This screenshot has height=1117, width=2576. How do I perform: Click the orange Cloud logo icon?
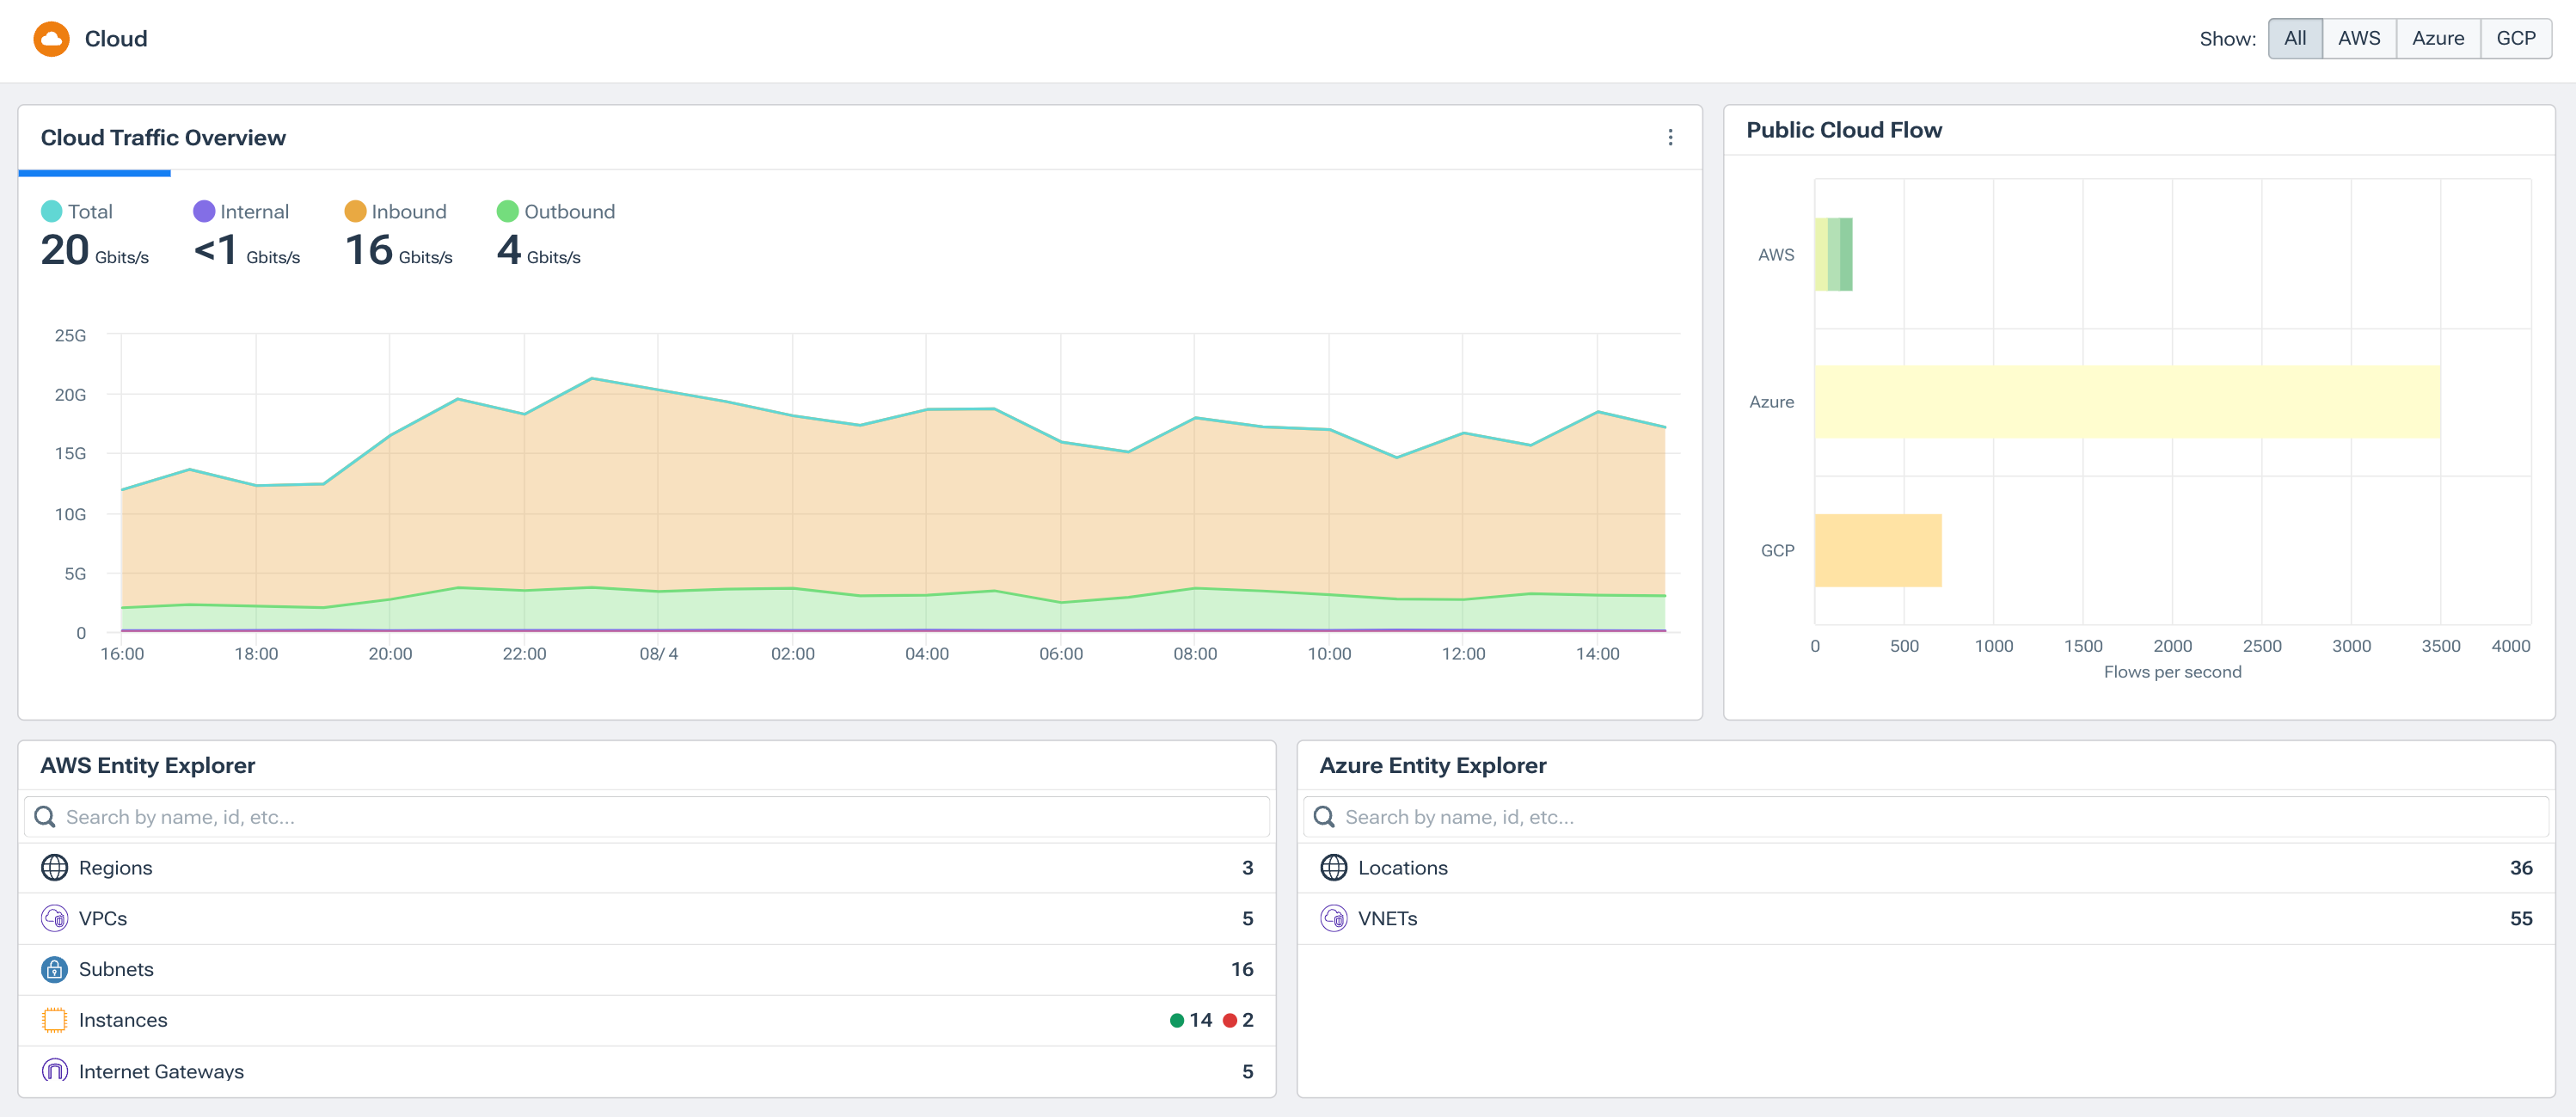coord(52,38)
